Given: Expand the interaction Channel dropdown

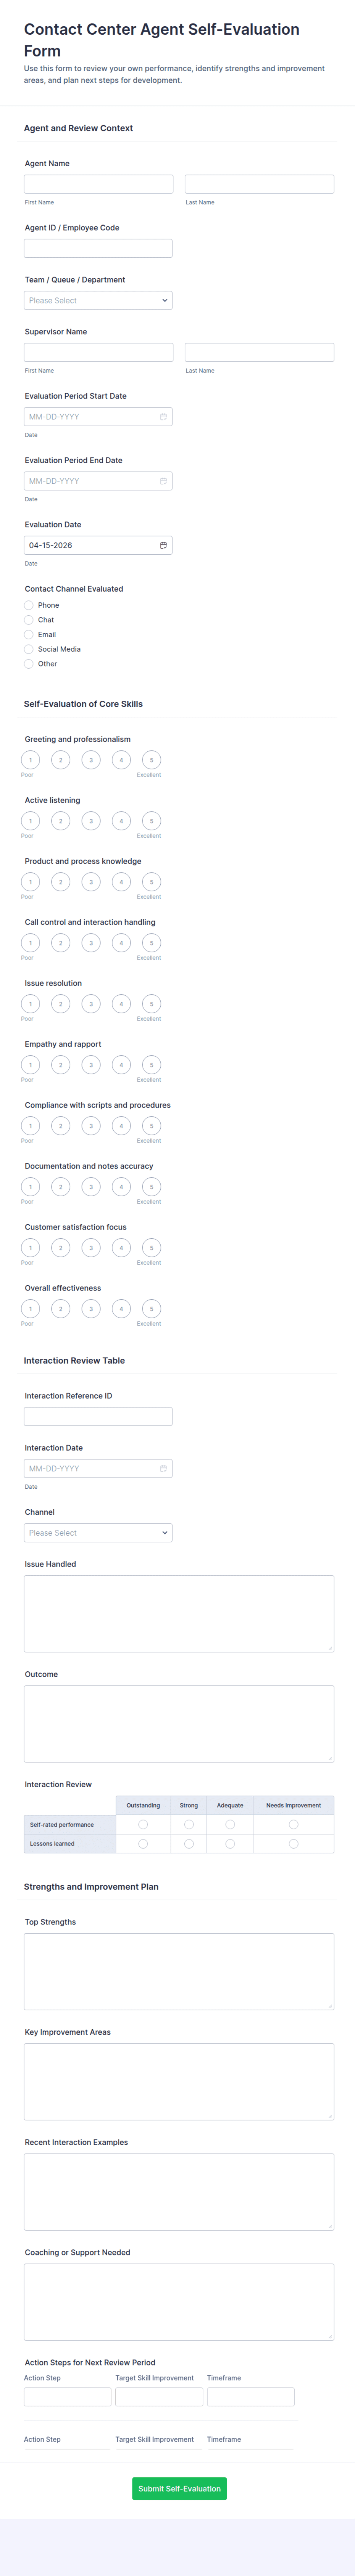Looking at the screenshot, I should pyautogui.click(x=98, y=1532).
